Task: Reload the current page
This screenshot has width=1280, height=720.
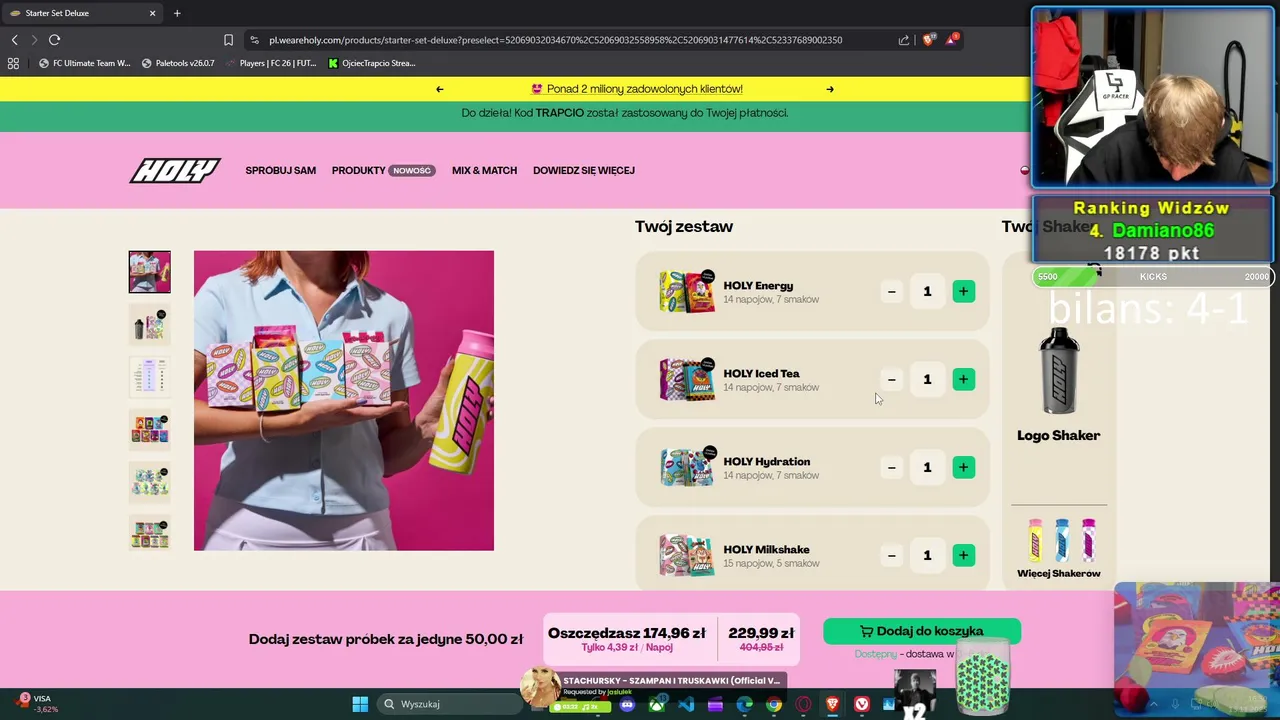Action: click(x=54, y=40)
